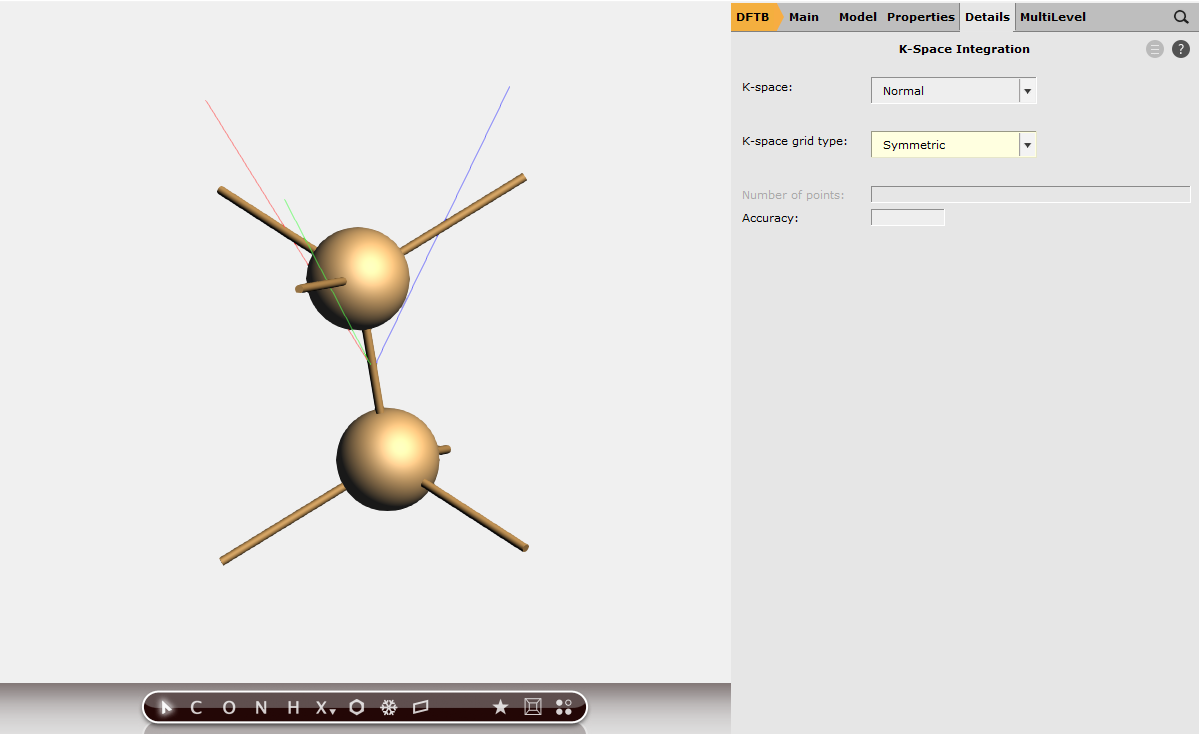This screenshot has height=734, width=1199.
Task: Open the X element dropdown arrow
Action: coord(330,711)
